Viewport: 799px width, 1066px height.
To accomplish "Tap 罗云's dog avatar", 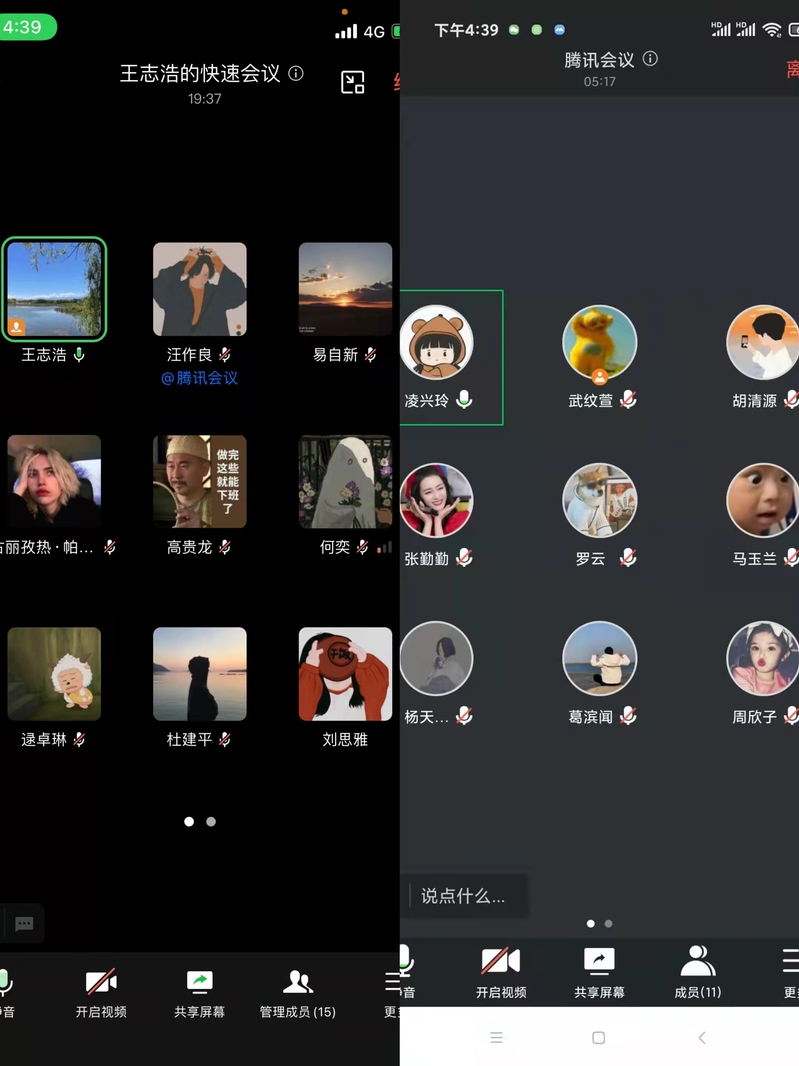I will pyautogui.click(x=599, y=500).
